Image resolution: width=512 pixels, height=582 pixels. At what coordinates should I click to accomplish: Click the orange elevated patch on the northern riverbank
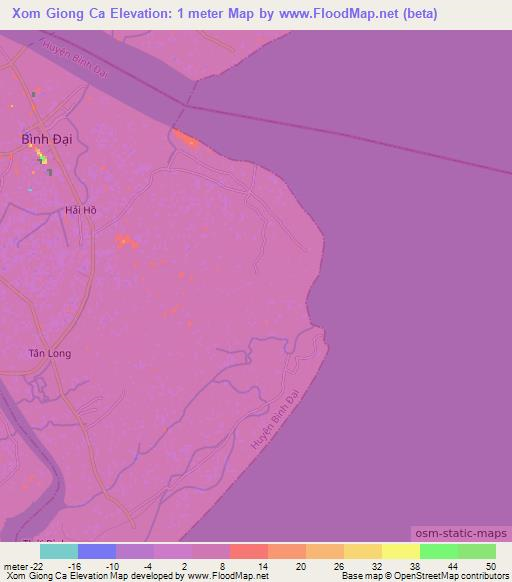(186, 139)
